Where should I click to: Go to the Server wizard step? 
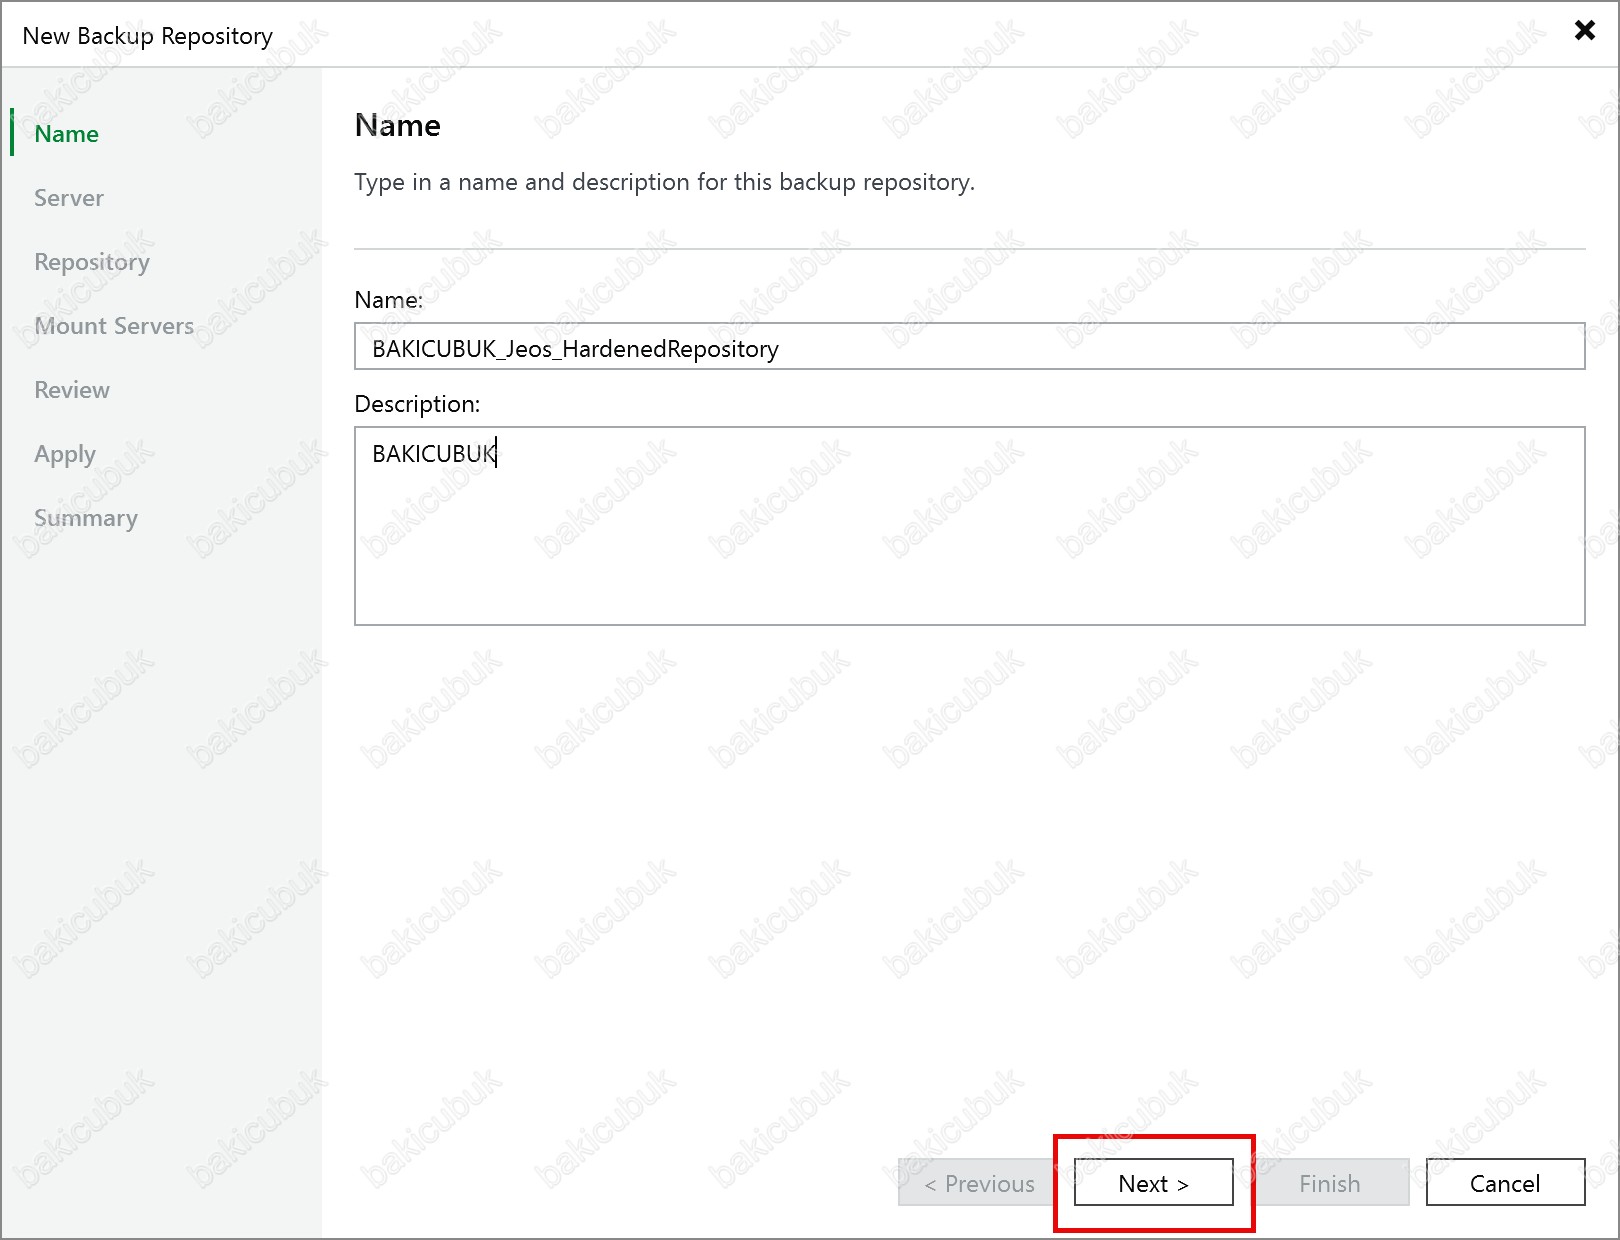point(69,198)
